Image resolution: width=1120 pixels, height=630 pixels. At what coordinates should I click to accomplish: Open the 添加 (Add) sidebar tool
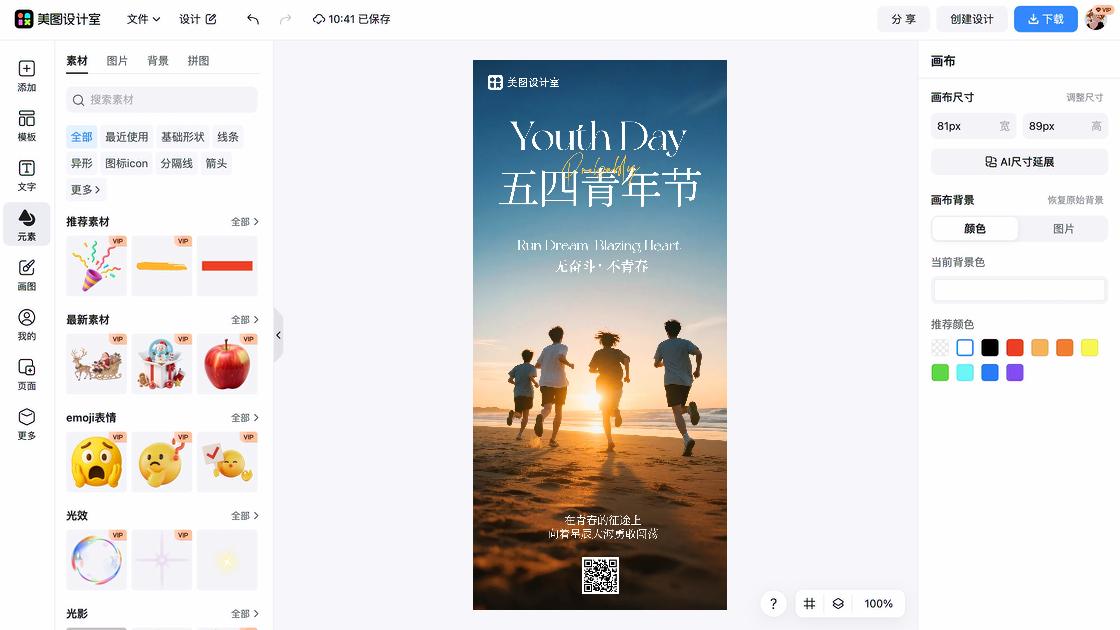26,76
